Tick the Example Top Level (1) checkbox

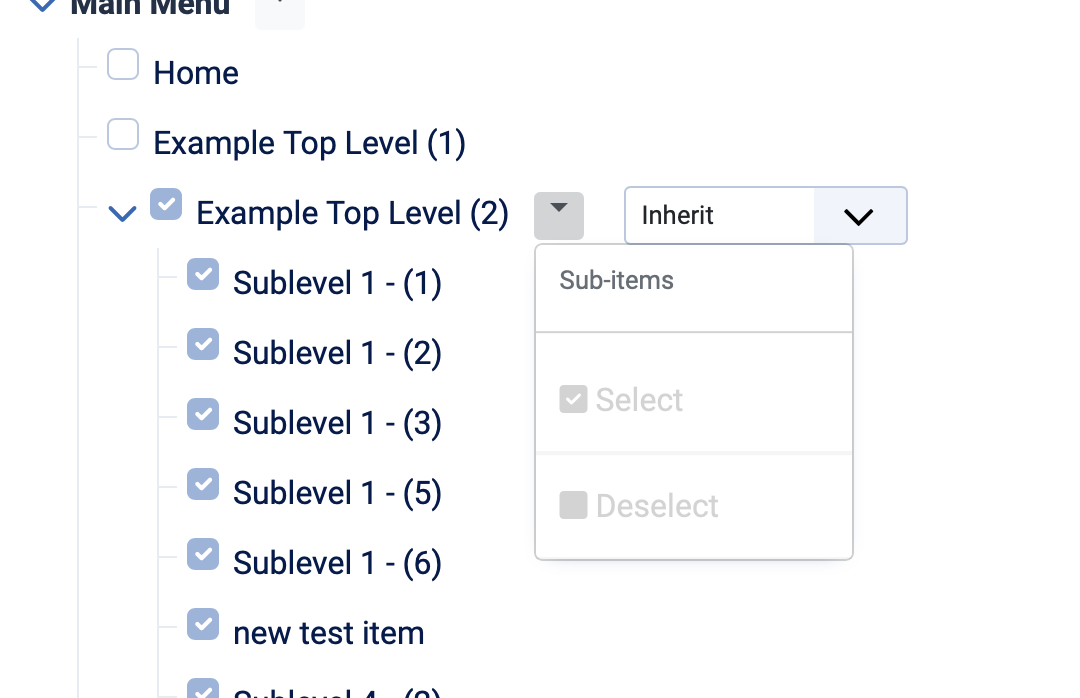[x=123, y=134]
